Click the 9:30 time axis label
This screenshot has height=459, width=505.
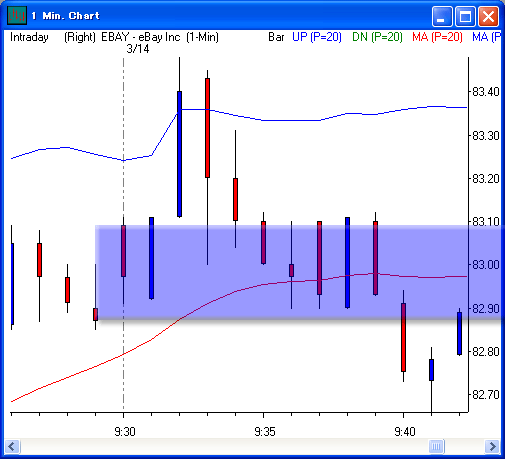point(125,432)
